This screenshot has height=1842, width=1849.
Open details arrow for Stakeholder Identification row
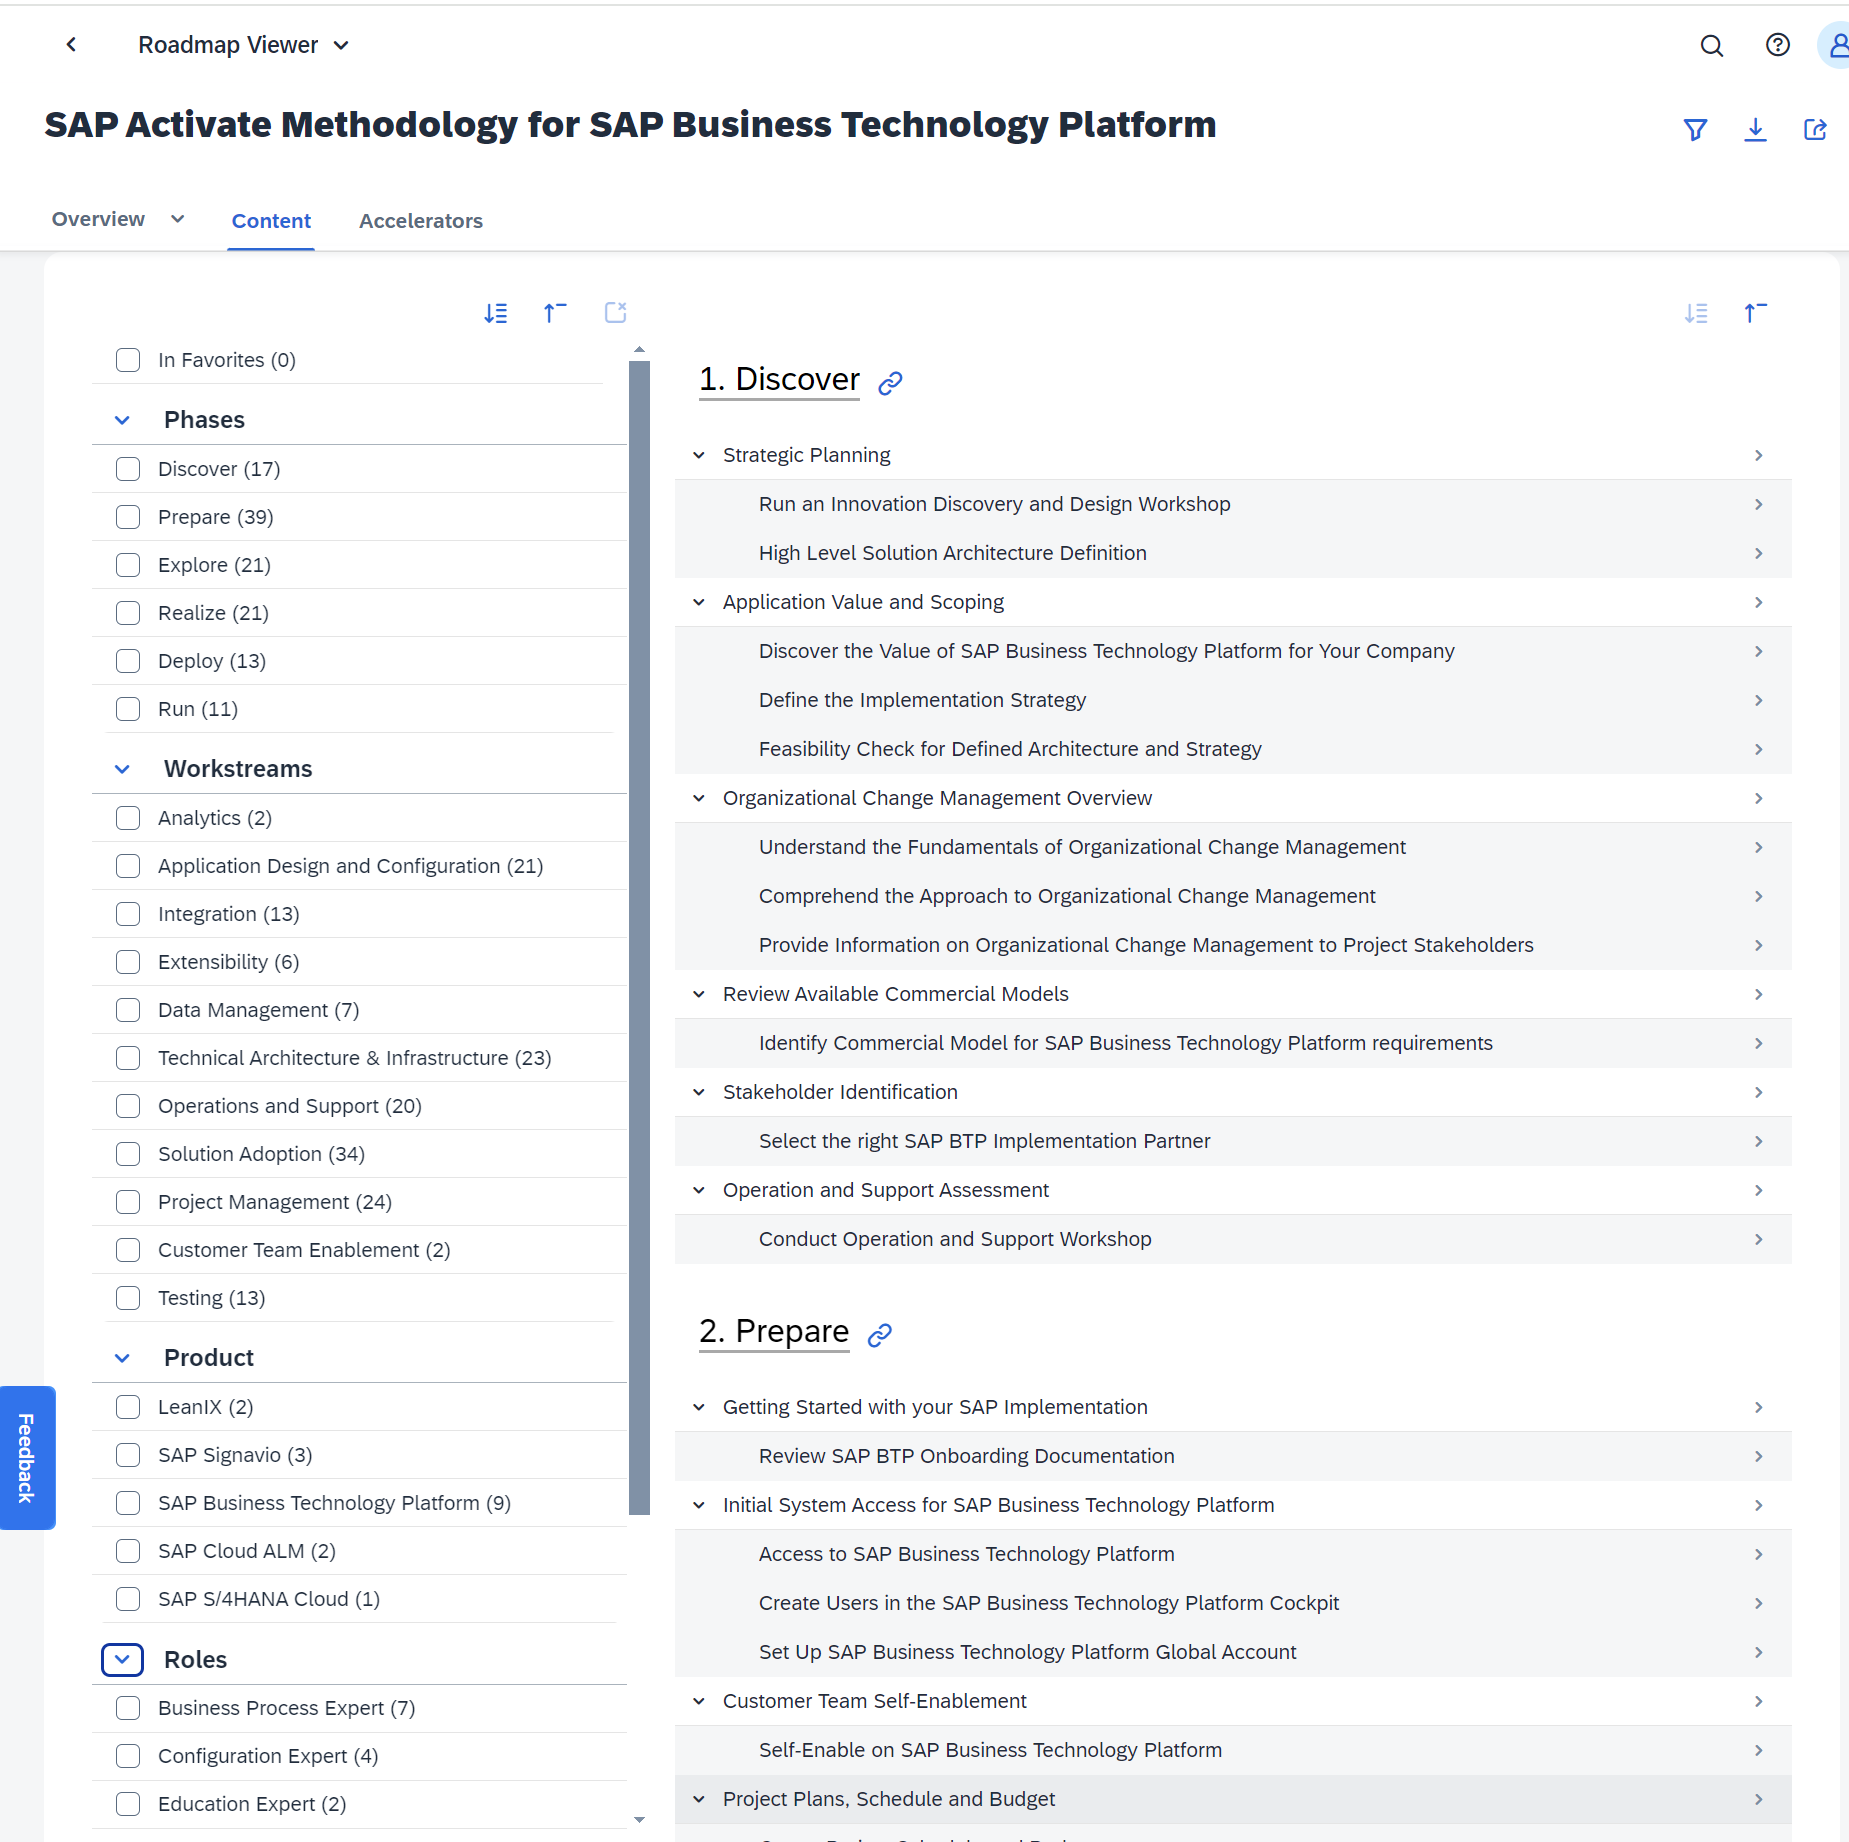coord(1758,1092)
